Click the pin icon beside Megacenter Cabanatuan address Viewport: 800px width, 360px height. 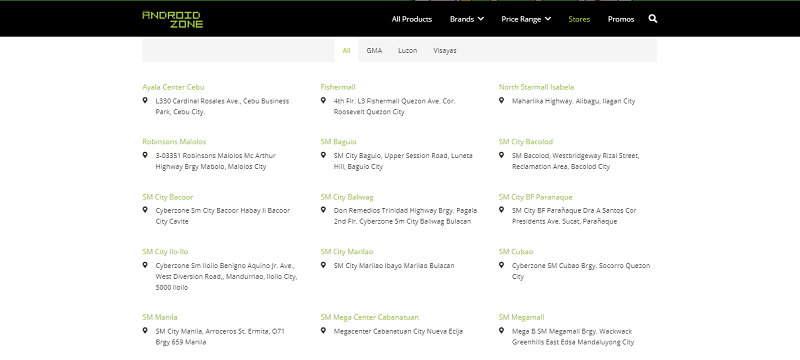(323, 330)
